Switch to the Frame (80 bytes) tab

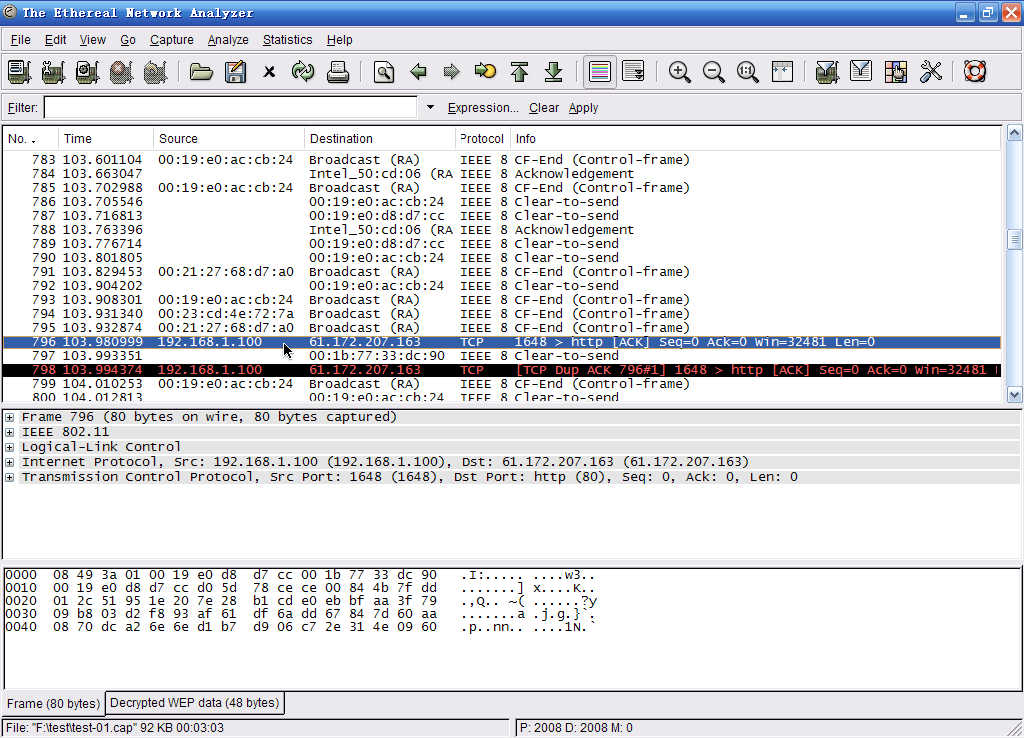(x=54, y=703)
